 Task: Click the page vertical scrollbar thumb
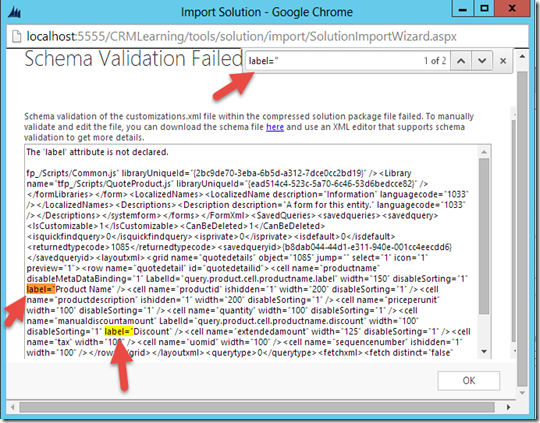tap(522, 229)
